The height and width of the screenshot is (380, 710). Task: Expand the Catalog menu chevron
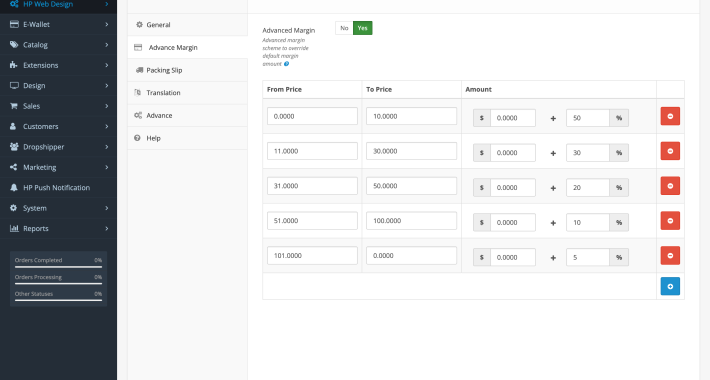107,44
